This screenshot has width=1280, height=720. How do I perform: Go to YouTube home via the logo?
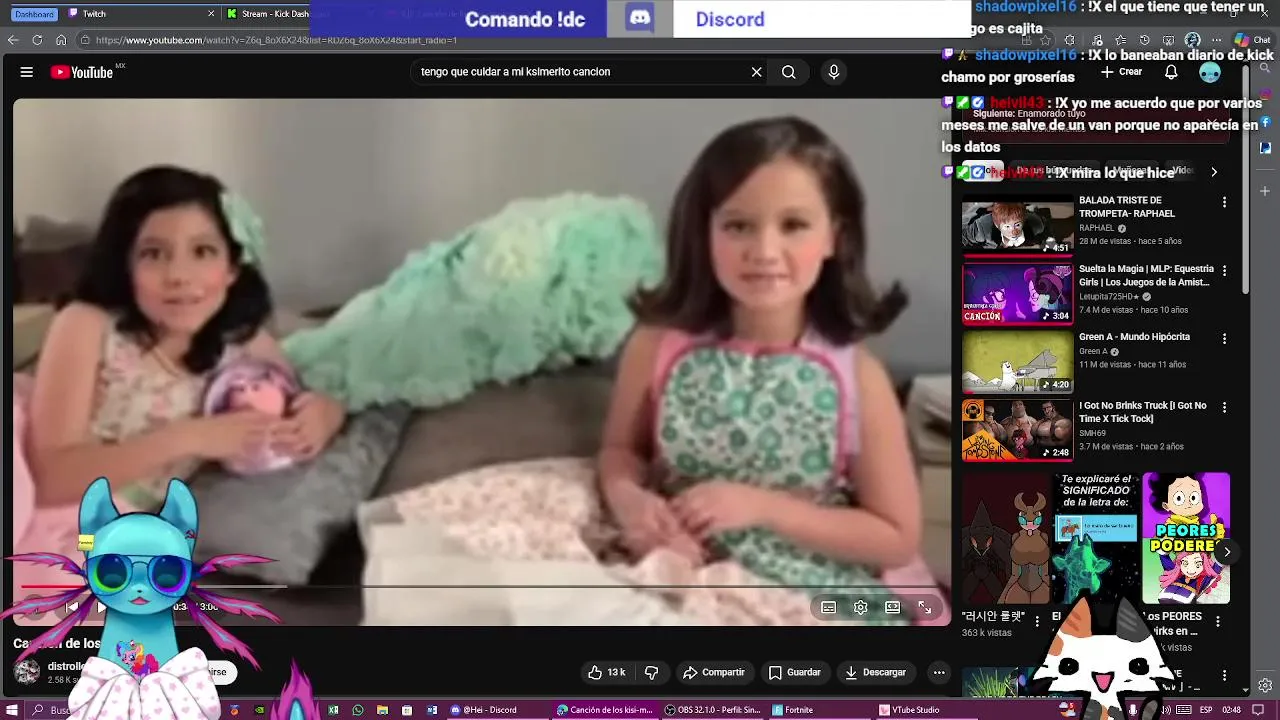click(82, 72)
